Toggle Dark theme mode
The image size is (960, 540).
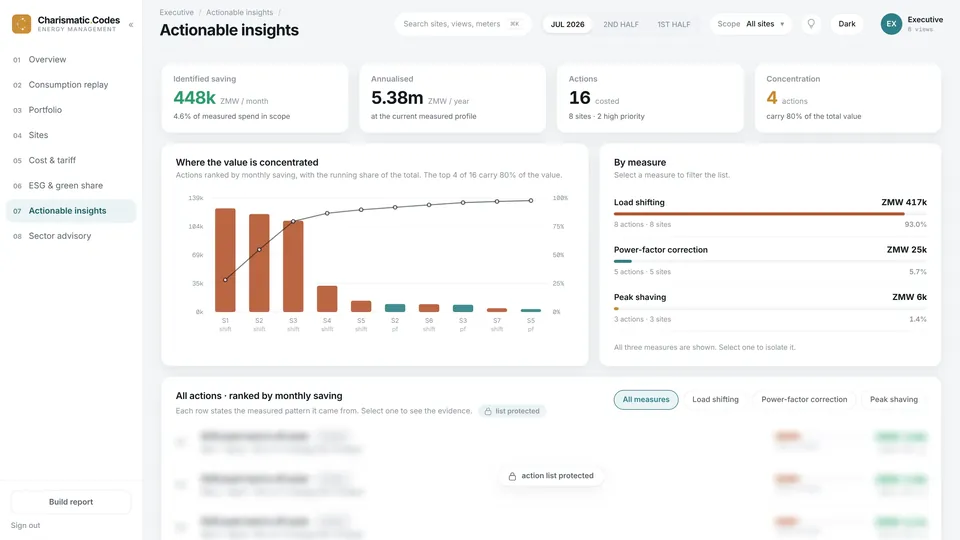(847, 24)
